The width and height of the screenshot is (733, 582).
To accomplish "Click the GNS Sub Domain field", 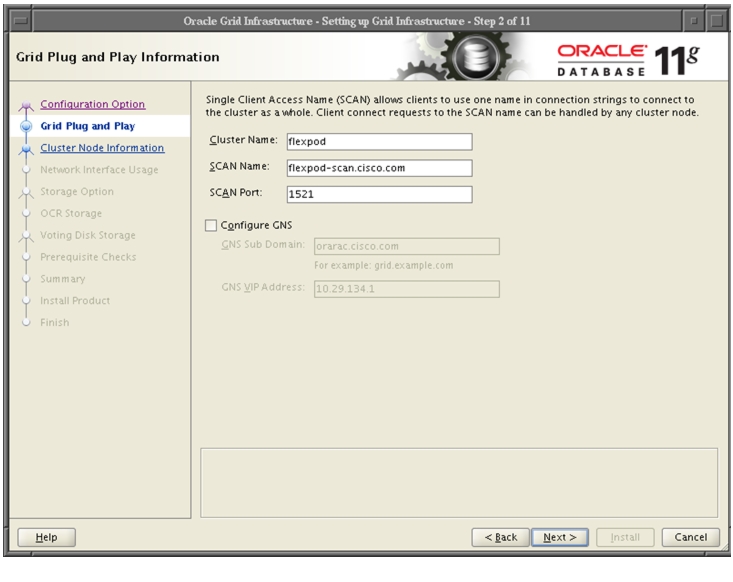I will pos(406,246).
